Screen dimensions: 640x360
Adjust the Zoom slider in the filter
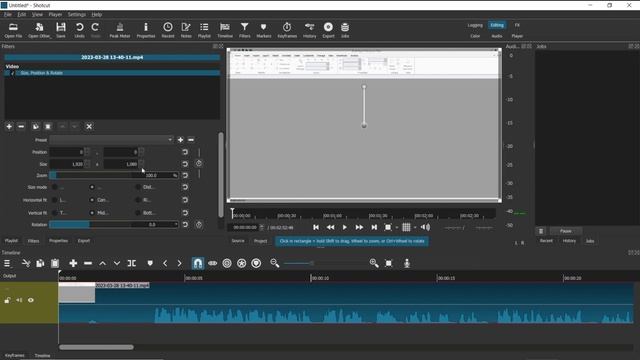113,175
